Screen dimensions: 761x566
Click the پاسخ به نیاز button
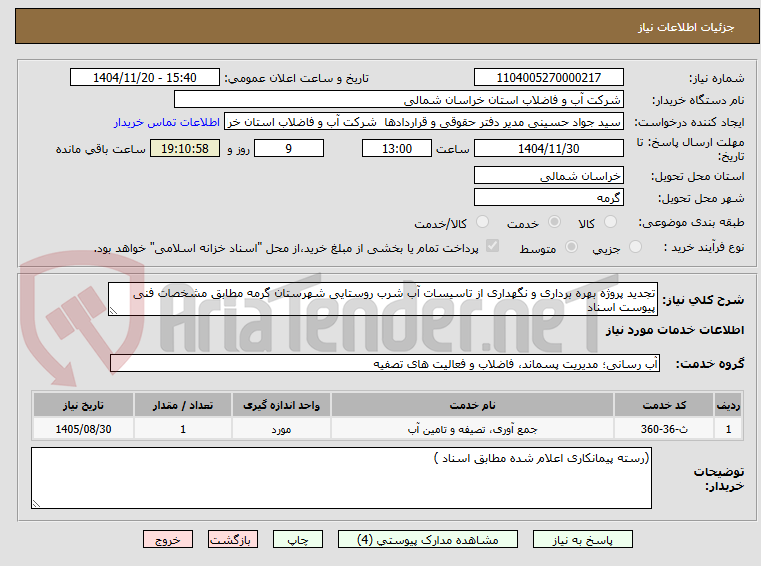[x=582, y=539]
